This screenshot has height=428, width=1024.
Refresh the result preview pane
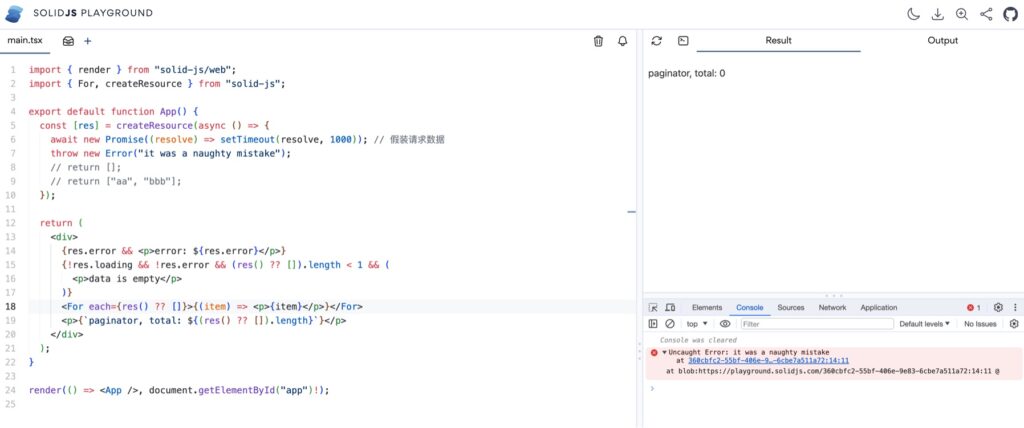(656, 41)
